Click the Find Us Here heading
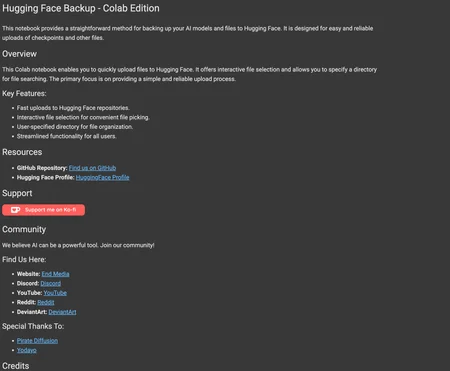This screenshot has width=450, height=371. click(x=24, y=260)
